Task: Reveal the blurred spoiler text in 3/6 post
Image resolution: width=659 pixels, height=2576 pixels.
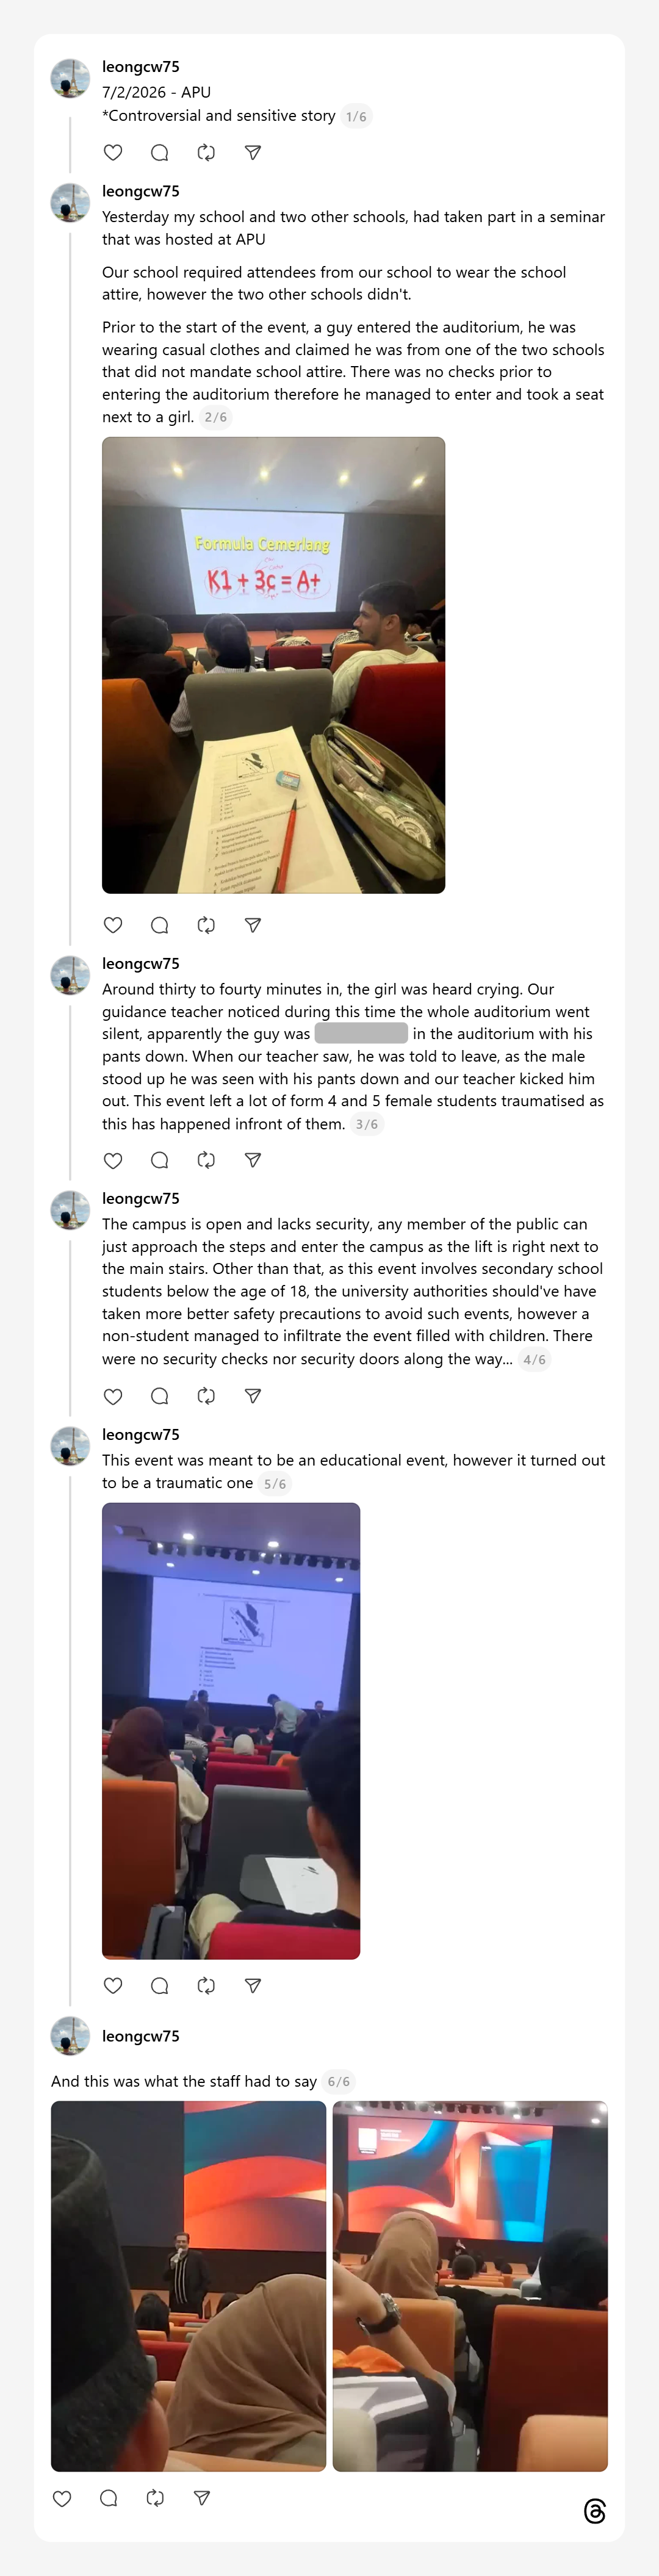Action: [x=361, y=1034]
